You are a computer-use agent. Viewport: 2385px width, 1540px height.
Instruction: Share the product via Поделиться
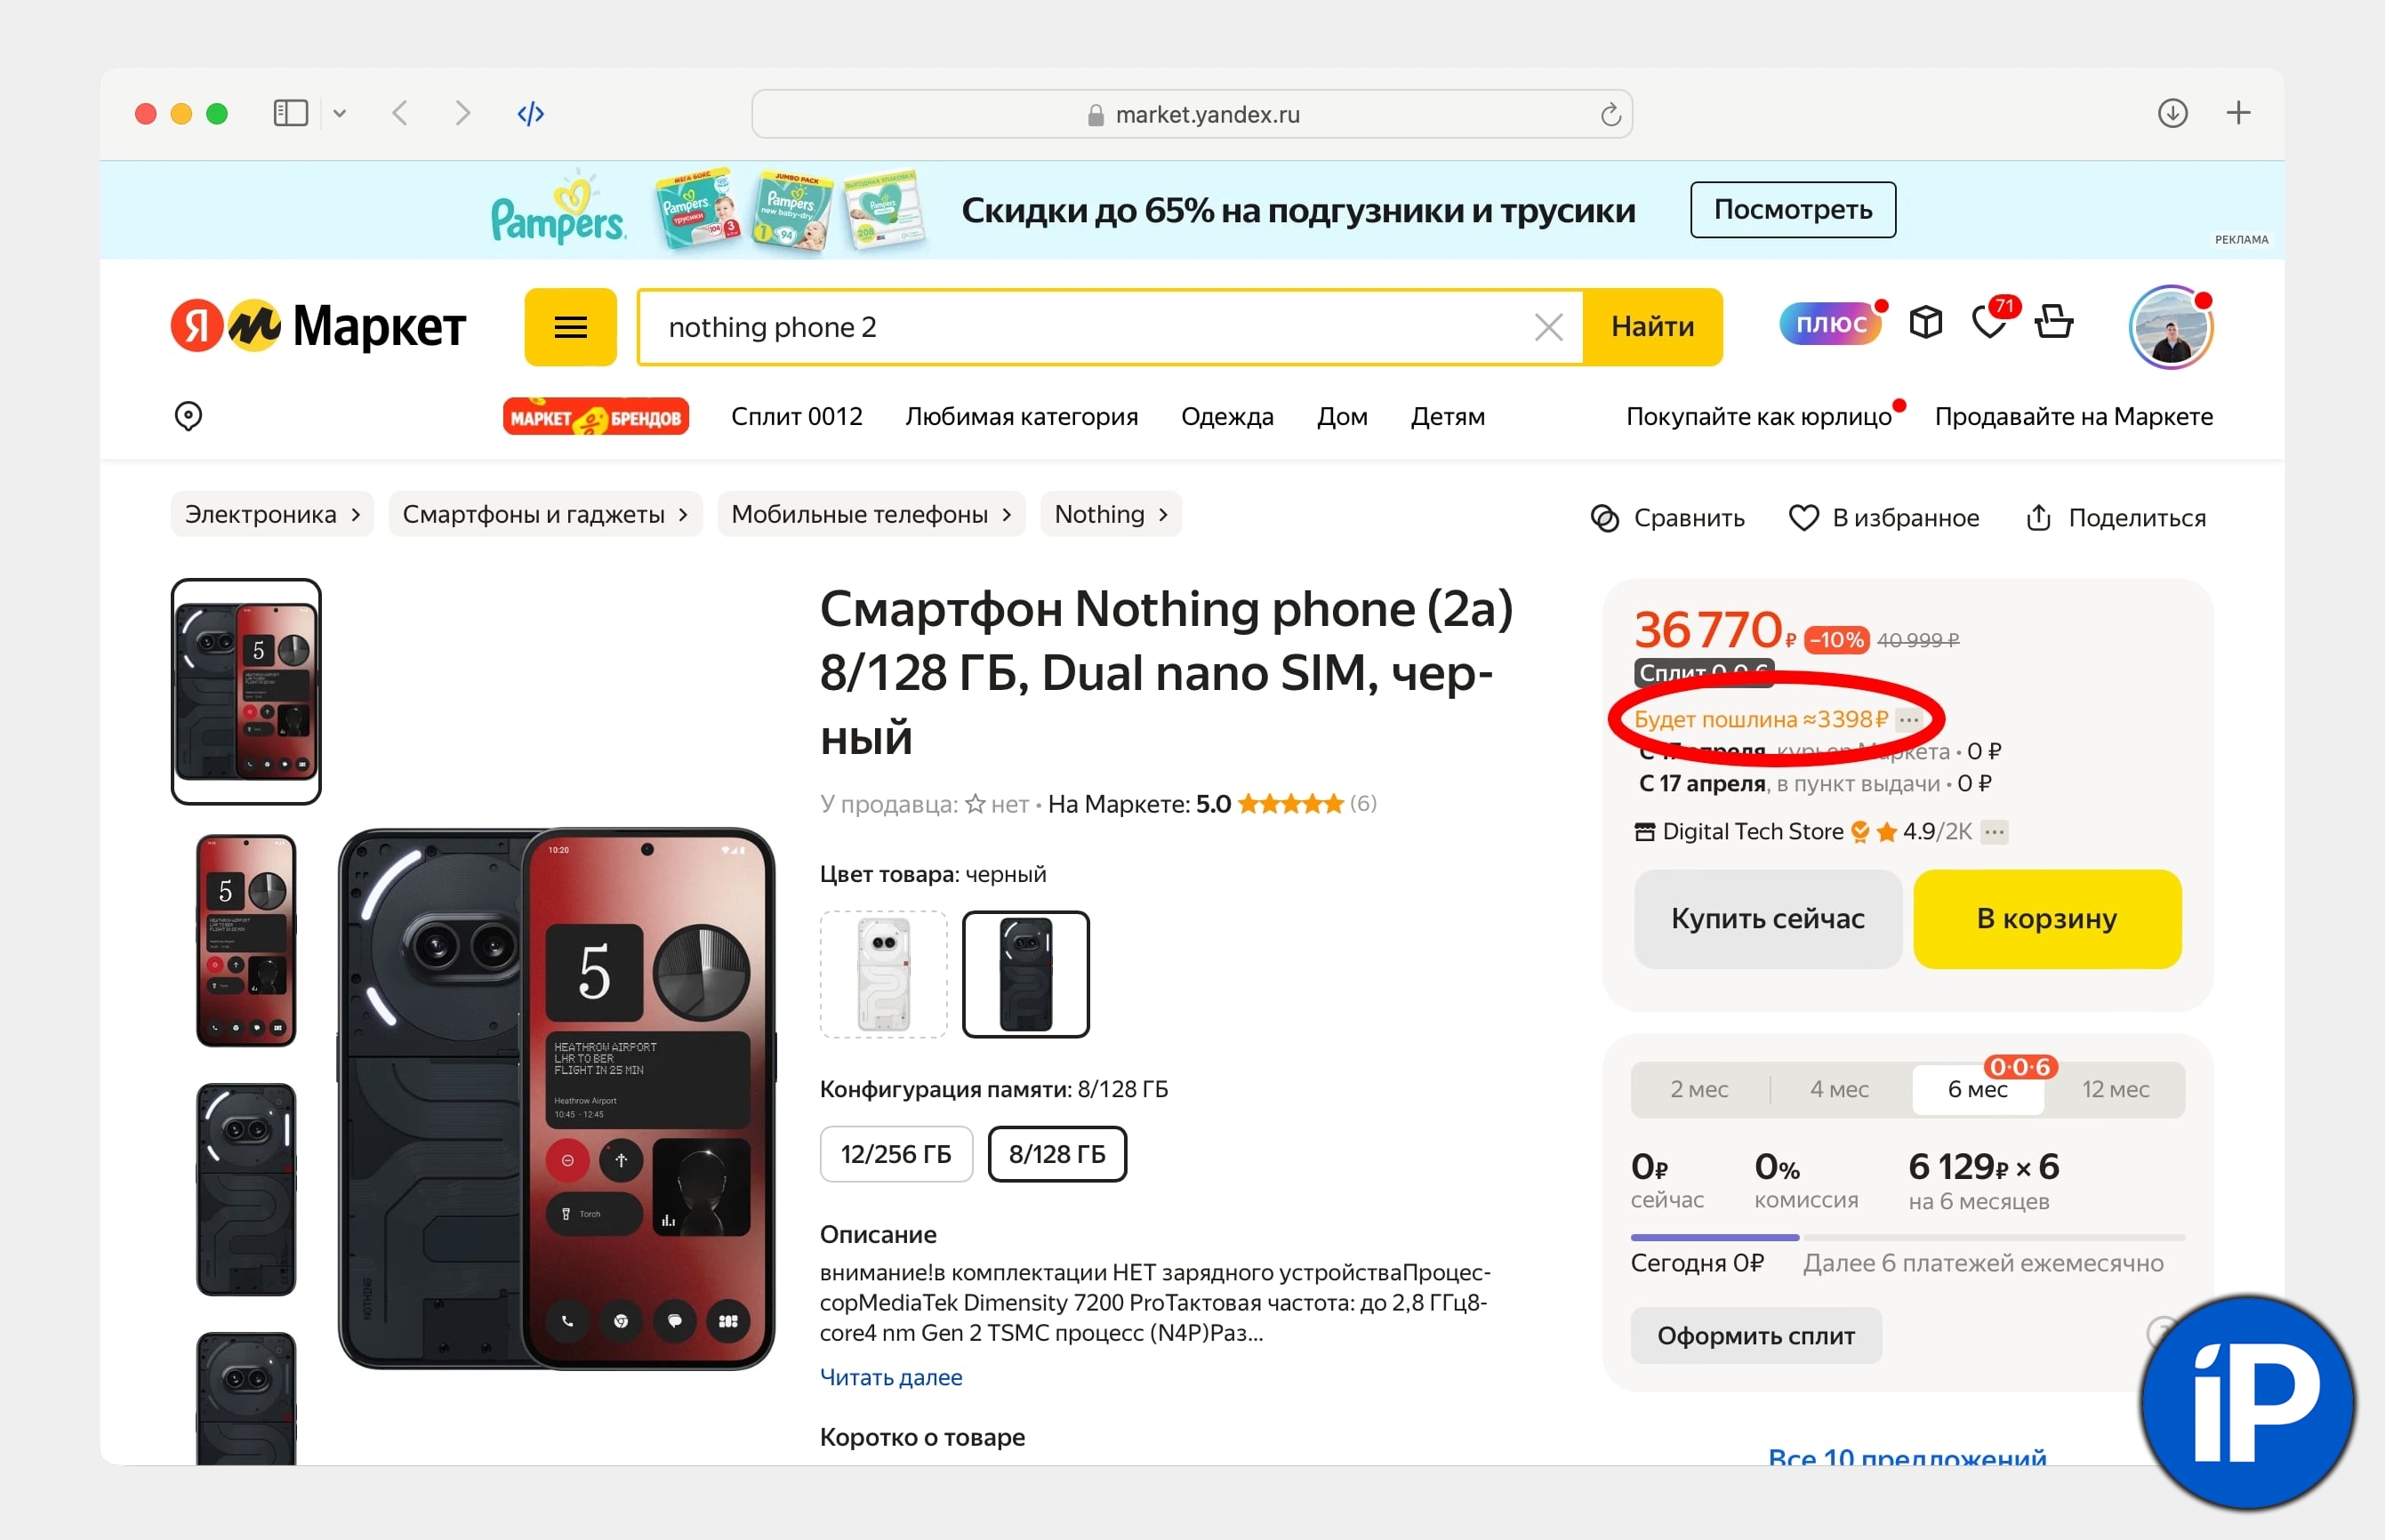coord(2116,518)
